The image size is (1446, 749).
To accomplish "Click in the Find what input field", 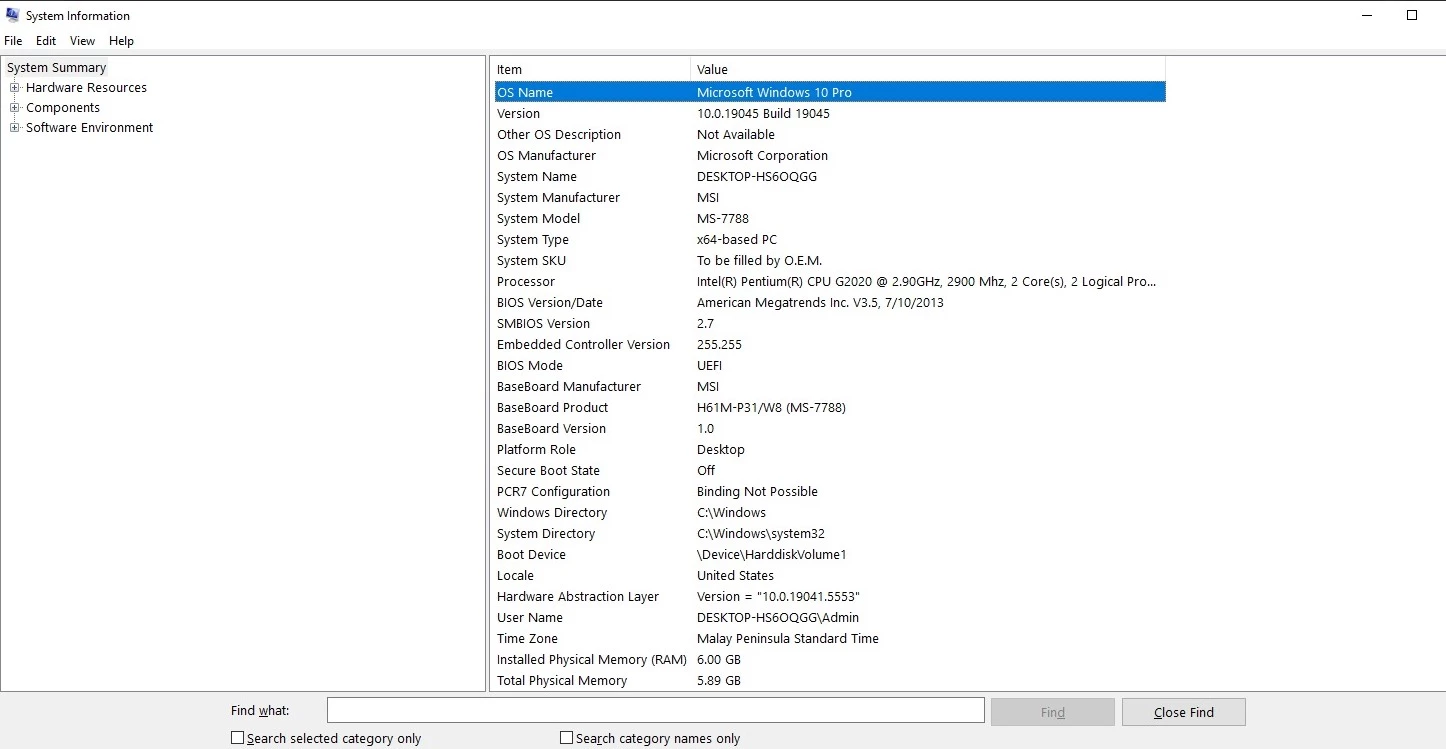I will tap(656, 711).
